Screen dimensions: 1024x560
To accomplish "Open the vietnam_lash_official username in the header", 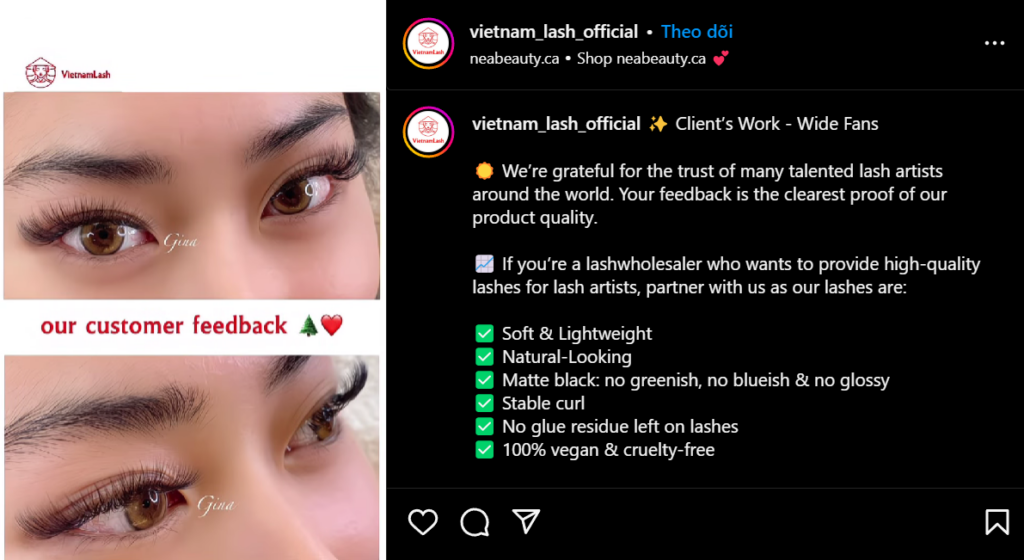I will 554,31.
